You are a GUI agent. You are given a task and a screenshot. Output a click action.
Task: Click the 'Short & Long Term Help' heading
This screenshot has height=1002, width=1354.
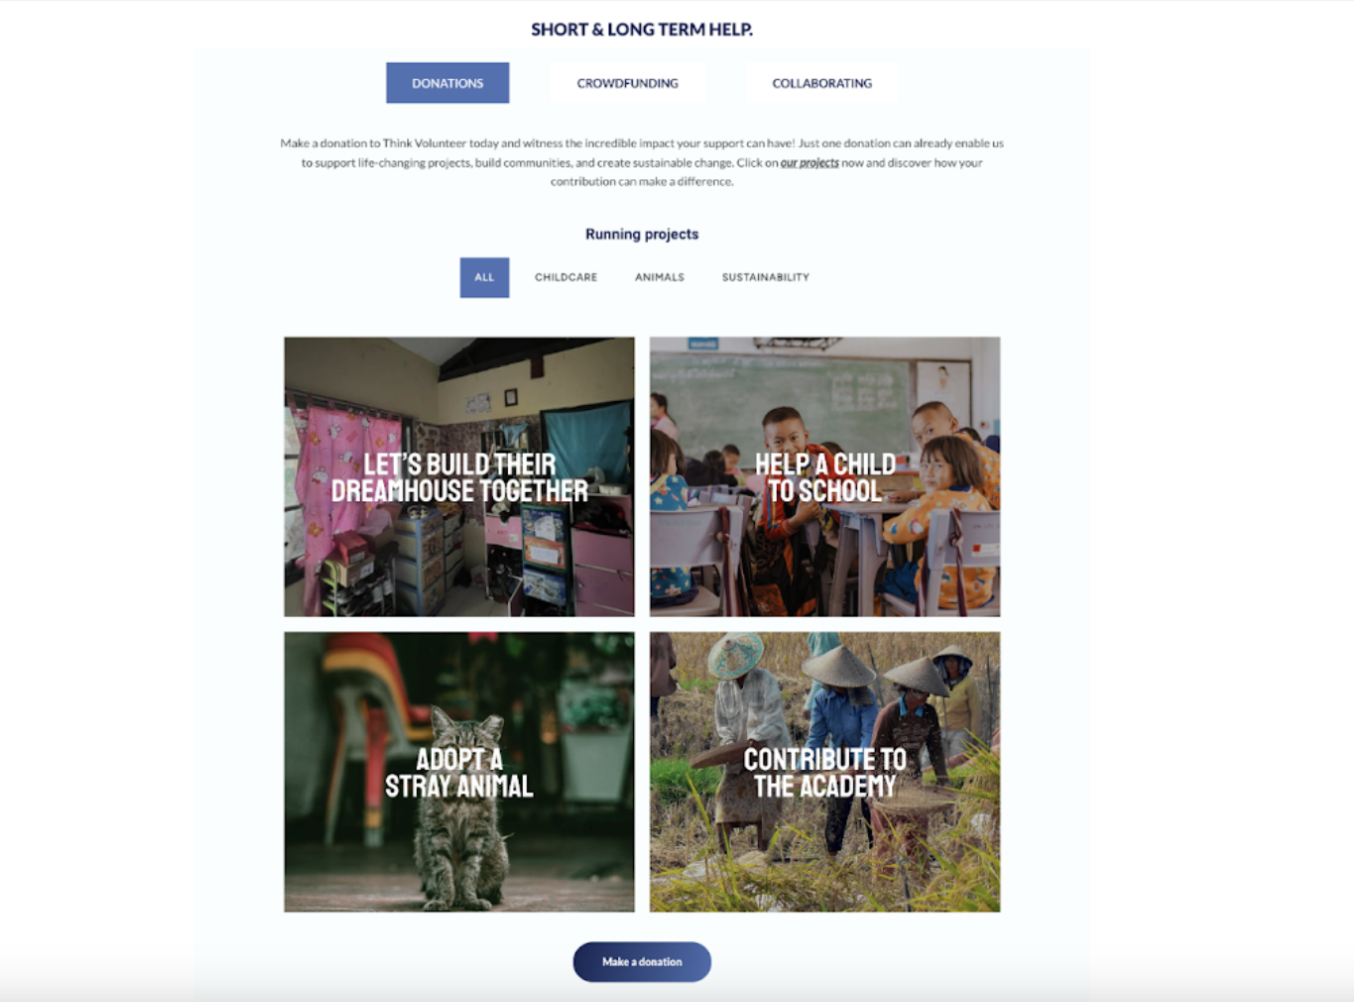coord(642,29)
